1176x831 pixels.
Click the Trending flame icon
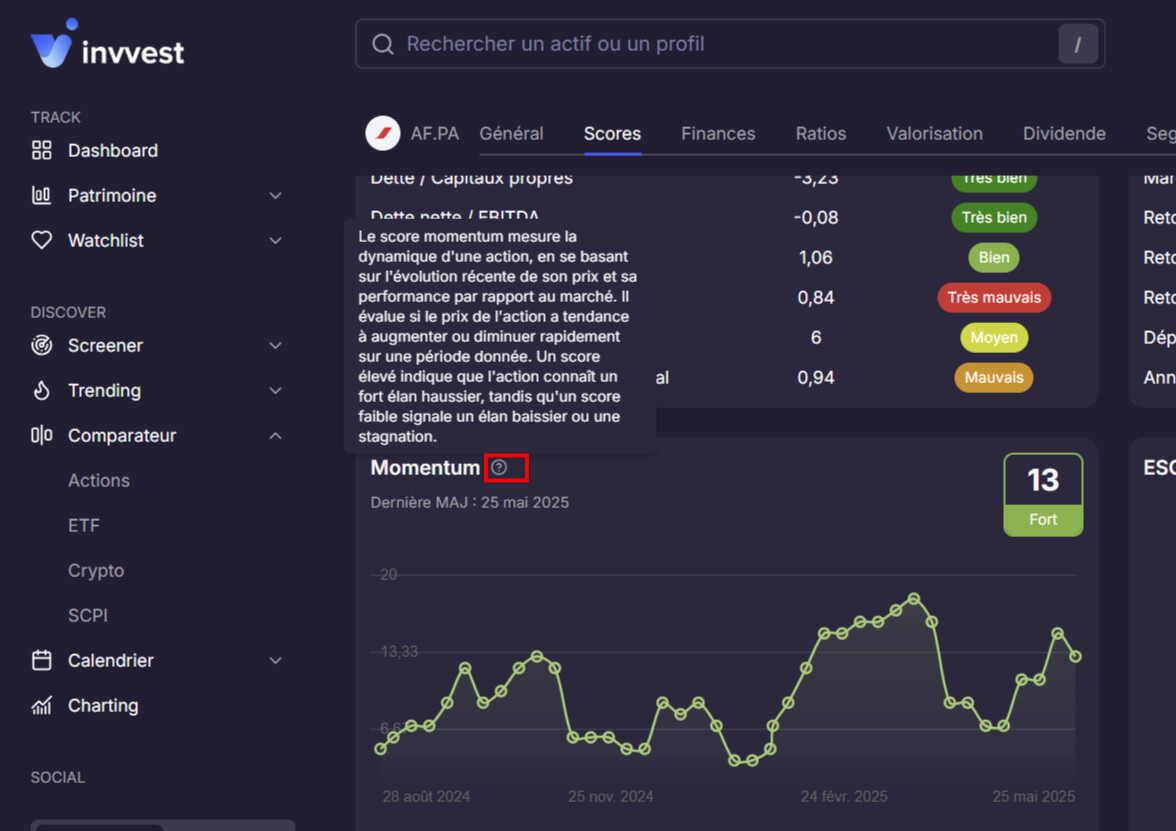[42, 390]
